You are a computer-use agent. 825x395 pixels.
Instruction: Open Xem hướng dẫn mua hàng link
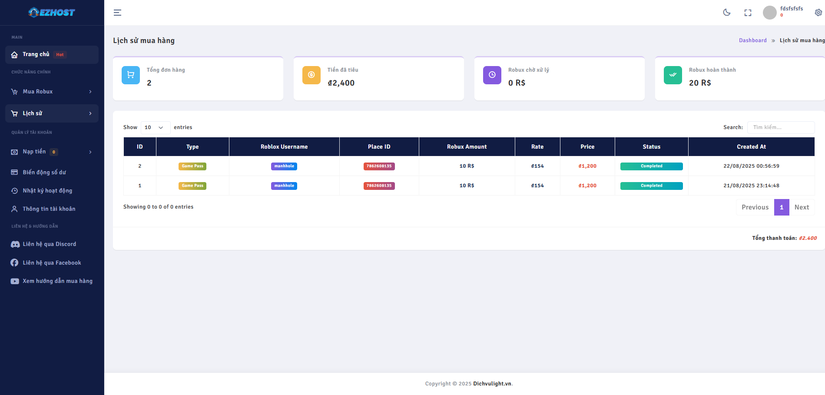(52, 281)
